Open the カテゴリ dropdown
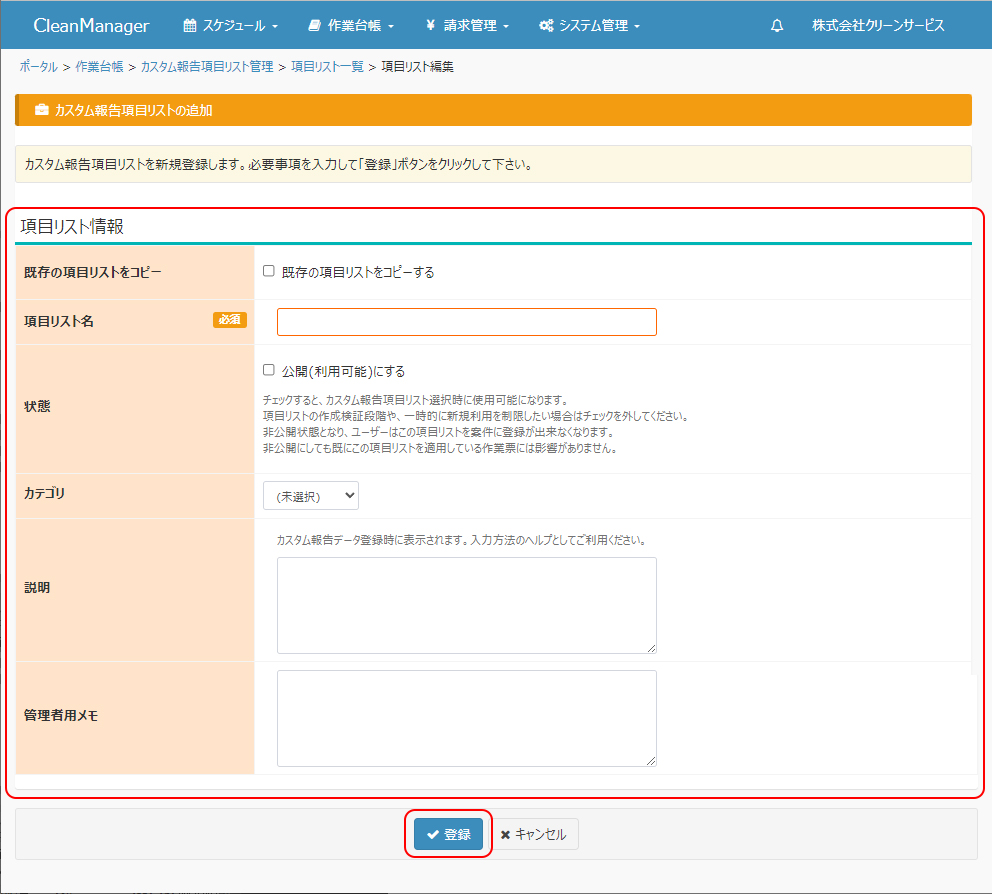Image resolution: width=992 pixels, height=894 pixels. pyautogui.click(x=310, y=495)
